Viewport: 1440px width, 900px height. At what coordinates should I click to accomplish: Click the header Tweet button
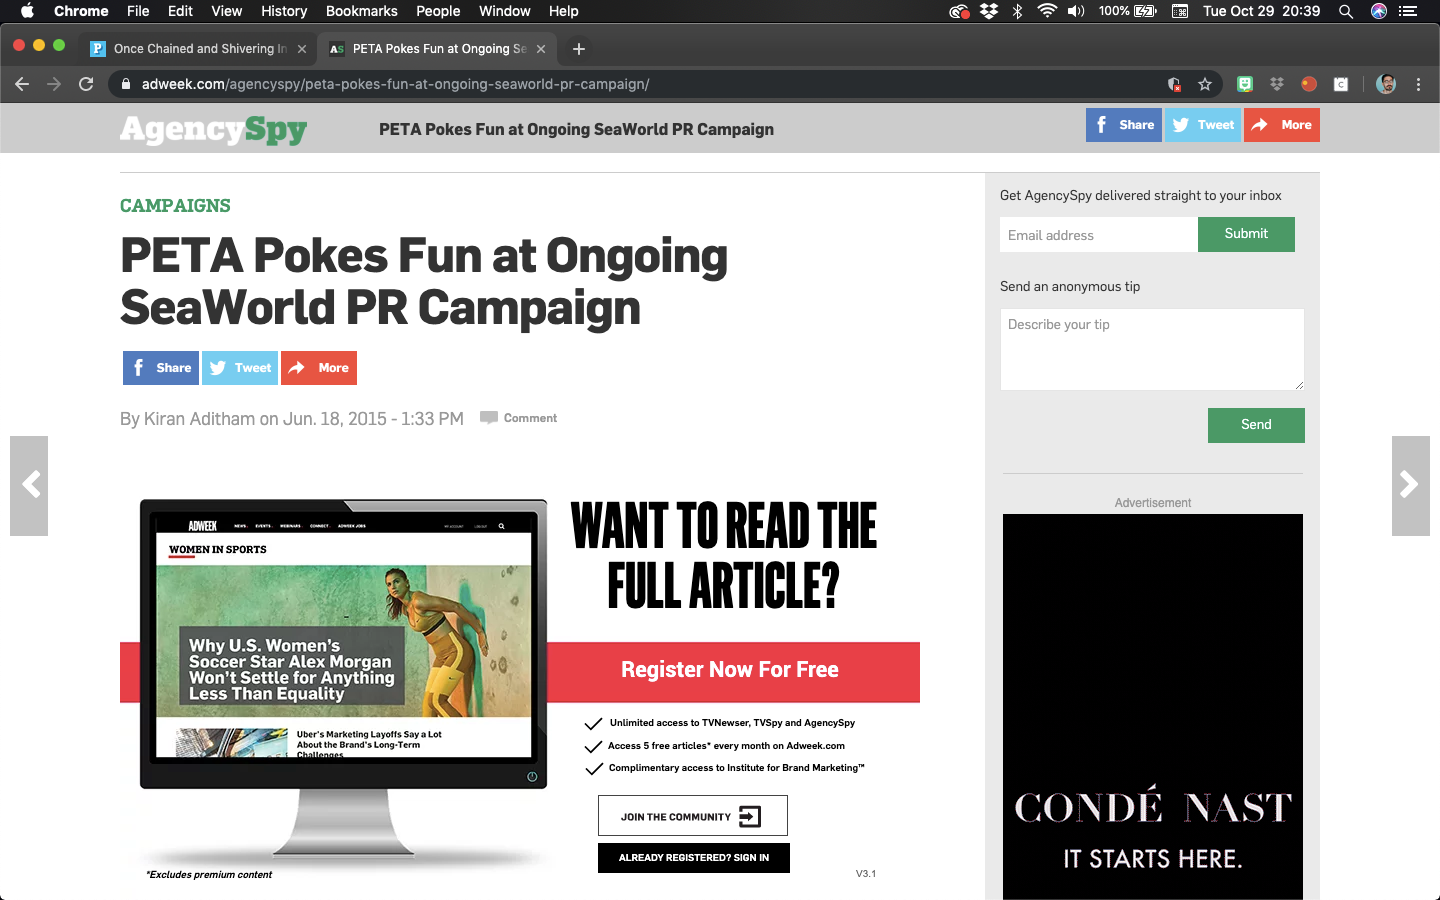click(1203, 125)
